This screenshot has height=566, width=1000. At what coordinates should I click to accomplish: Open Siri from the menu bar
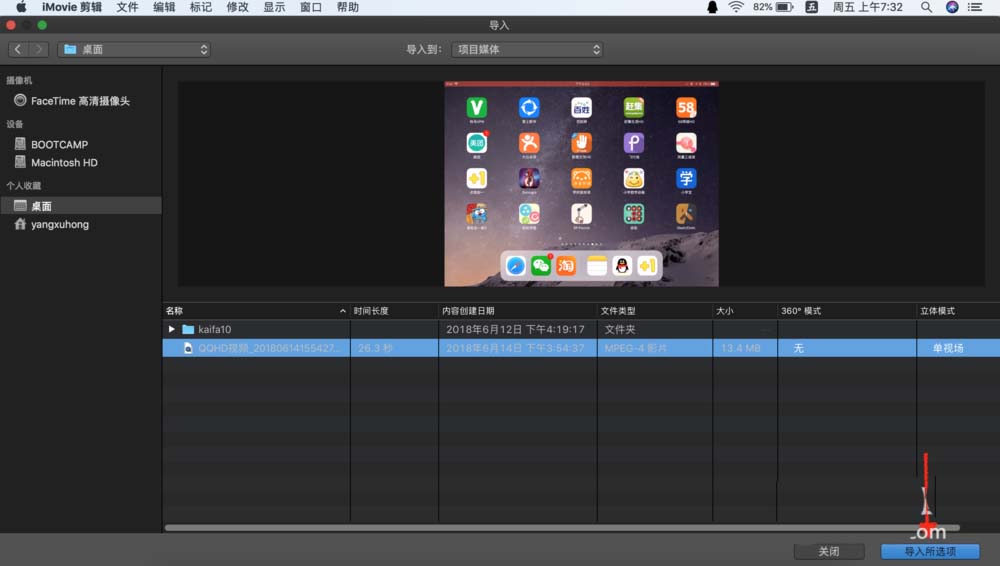pyautogui.click(x=952, y=7)
